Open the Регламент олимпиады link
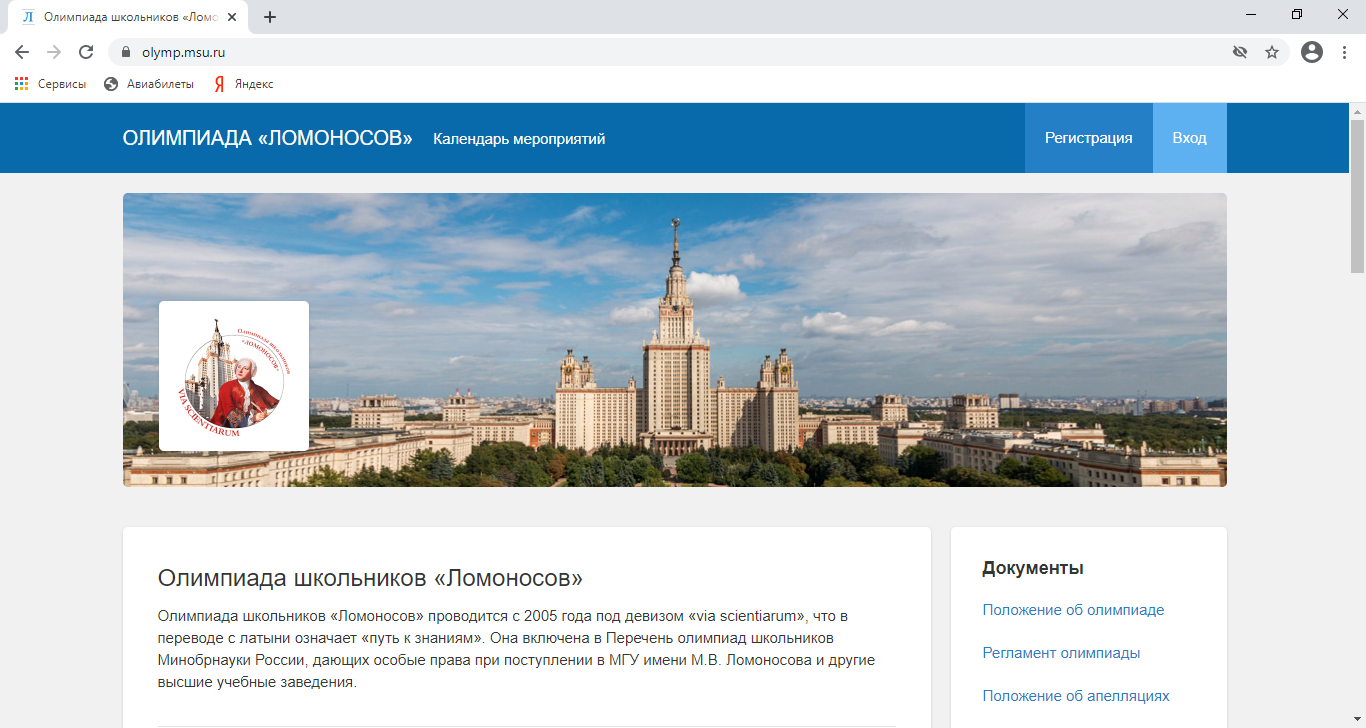This screenshot has width=1366, height=728. [1061, 653]
